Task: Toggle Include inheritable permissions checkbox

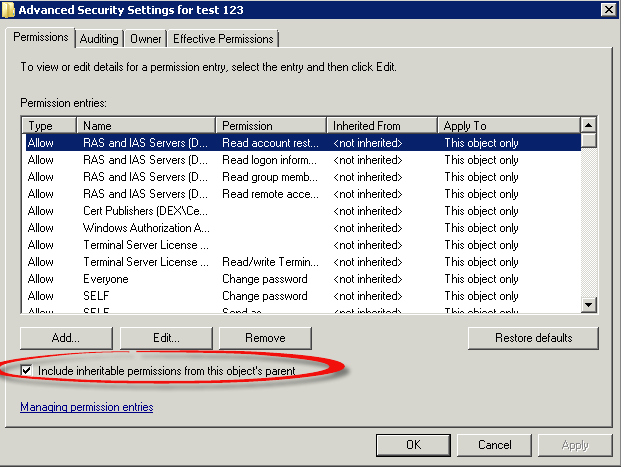Action: point(27,371)
